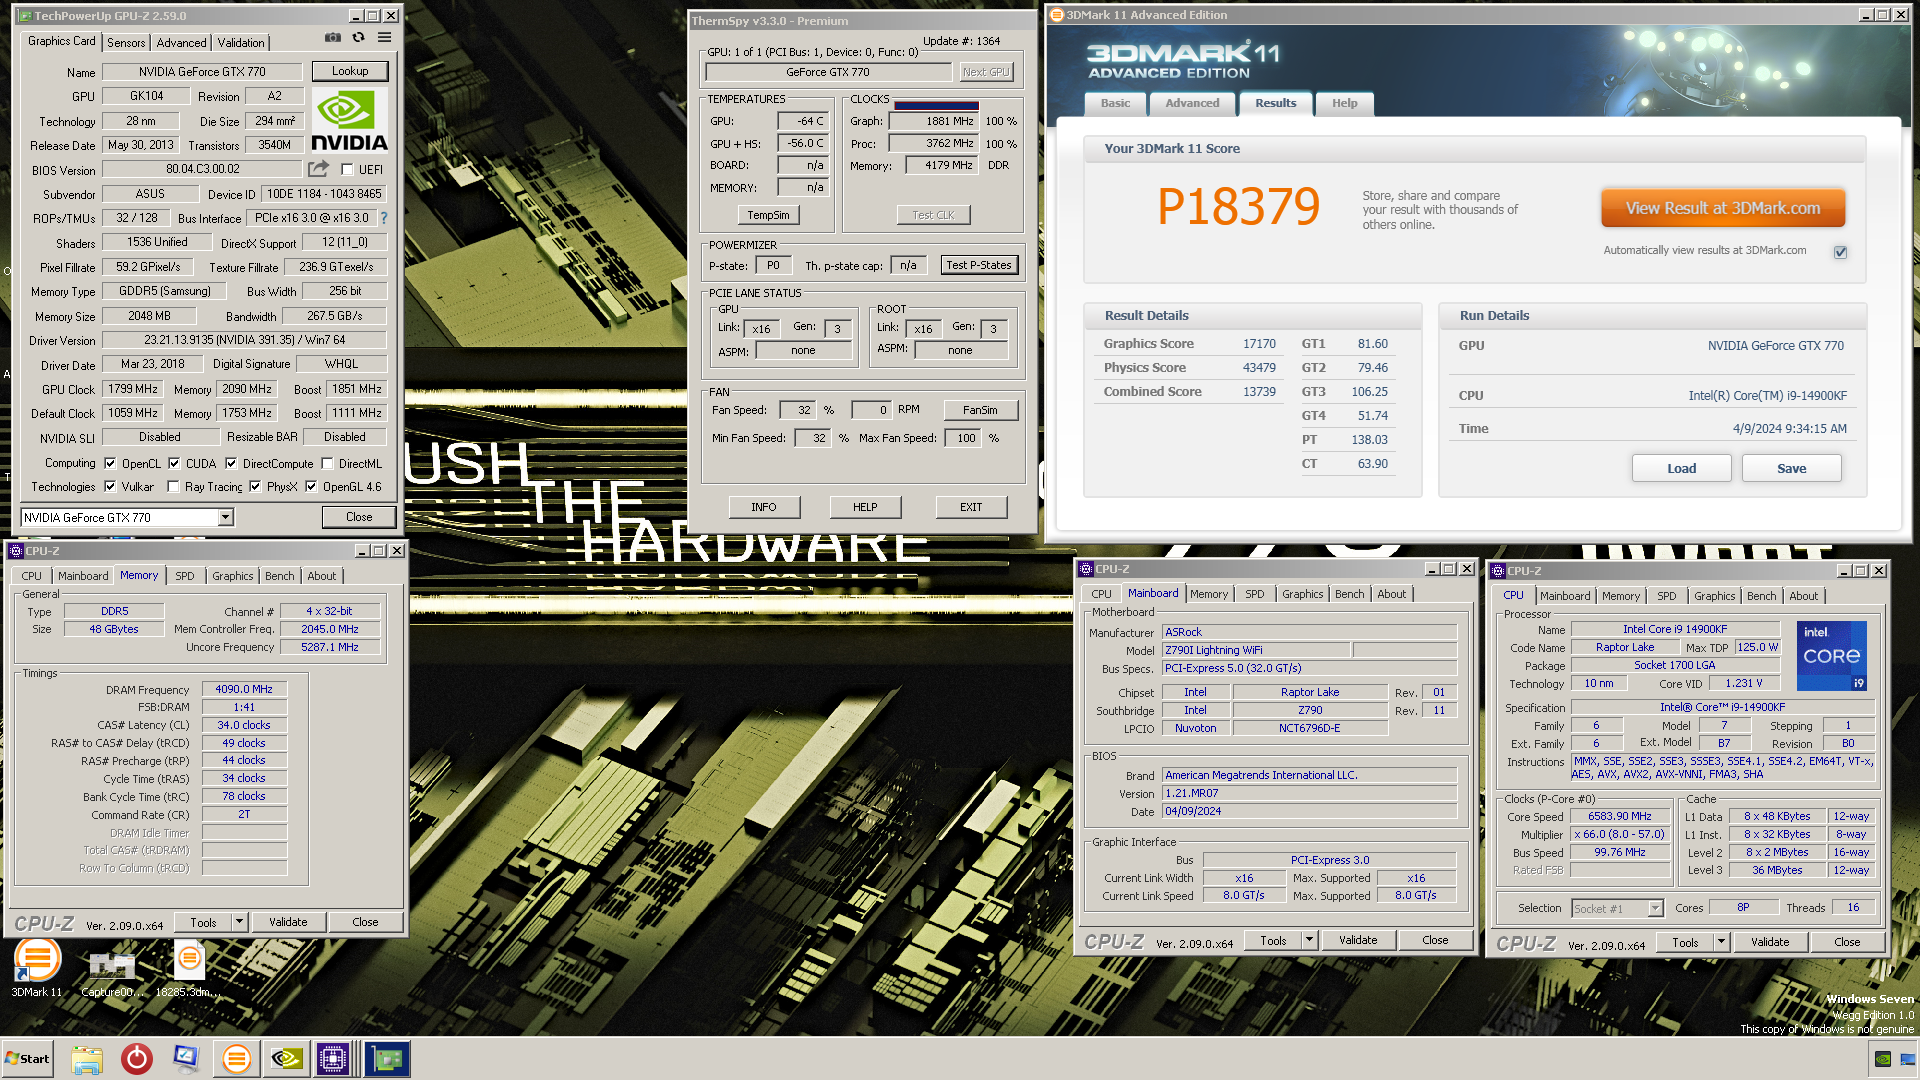Toggle the CUDA checkbox
The image size is (1920, 1080).
coord(174,463)
